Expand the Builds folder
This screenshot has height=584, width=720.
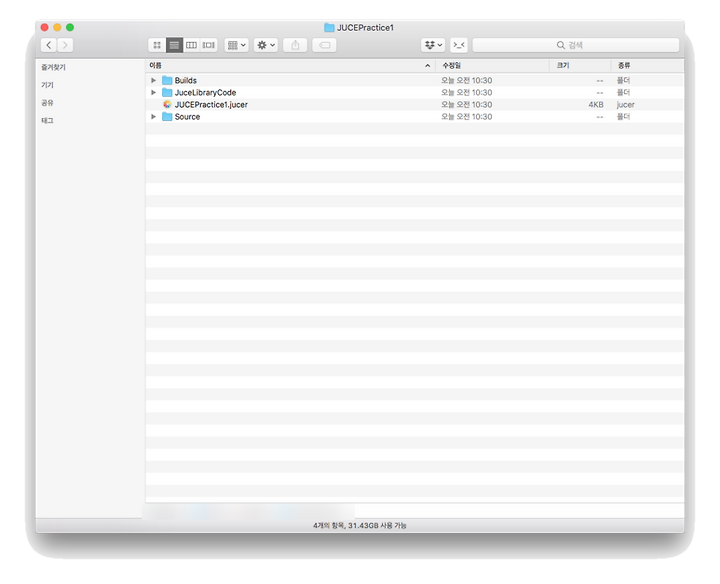153,80
